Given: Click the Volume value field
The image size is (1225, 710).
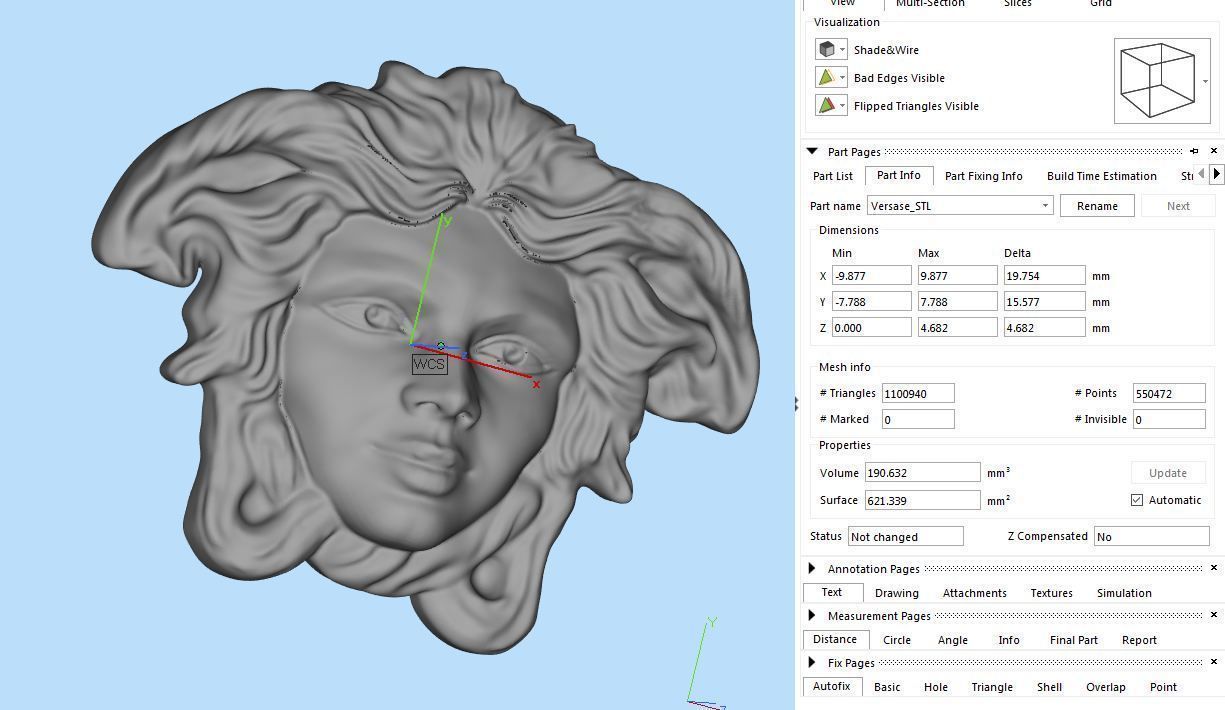Looking at the screenshot, I should click(922, 472).
